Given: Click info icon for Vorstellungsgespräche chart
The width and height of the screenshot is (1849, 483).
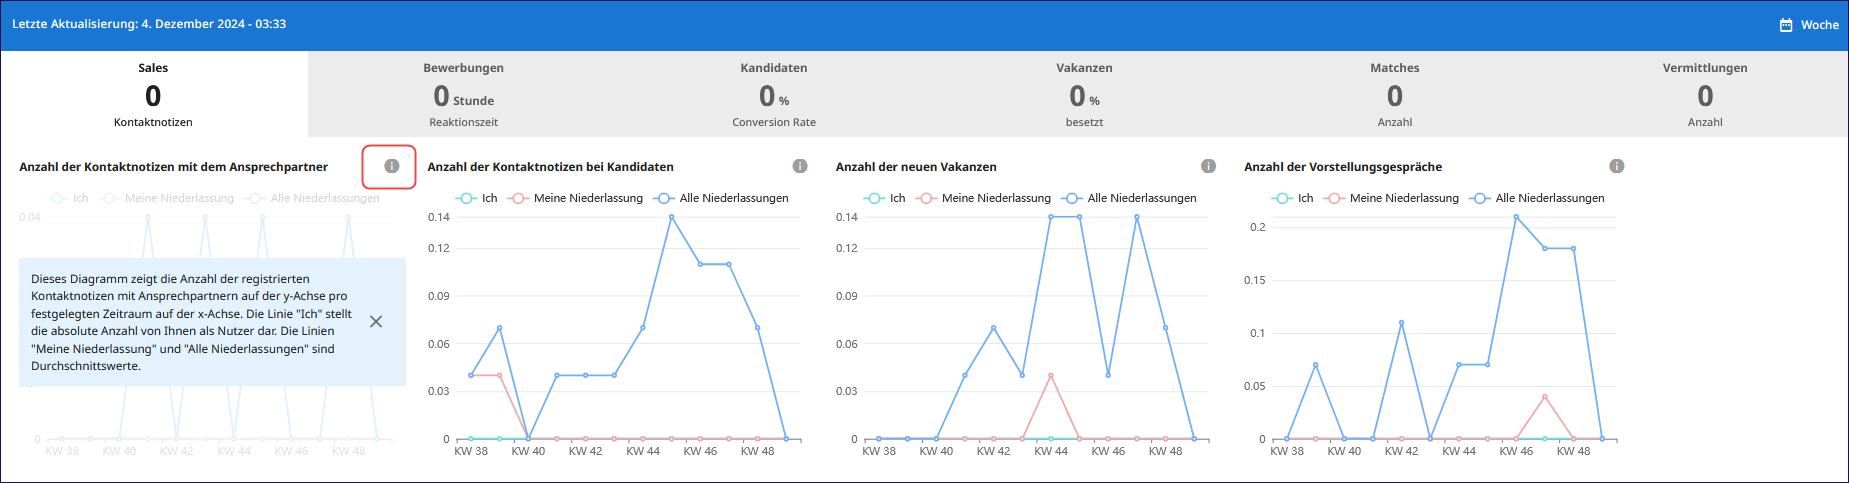Looking at the screenshot, I should [x=1616, y=166].
